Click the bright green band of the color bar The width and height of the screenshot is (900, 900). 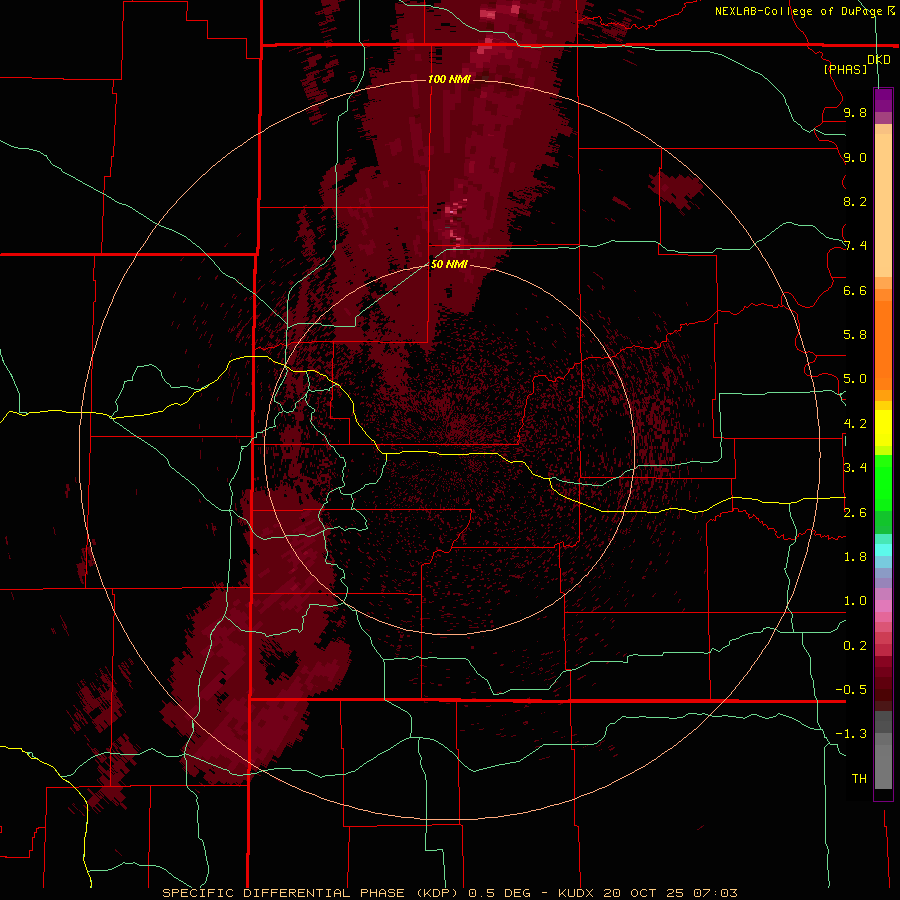point(883,482)
